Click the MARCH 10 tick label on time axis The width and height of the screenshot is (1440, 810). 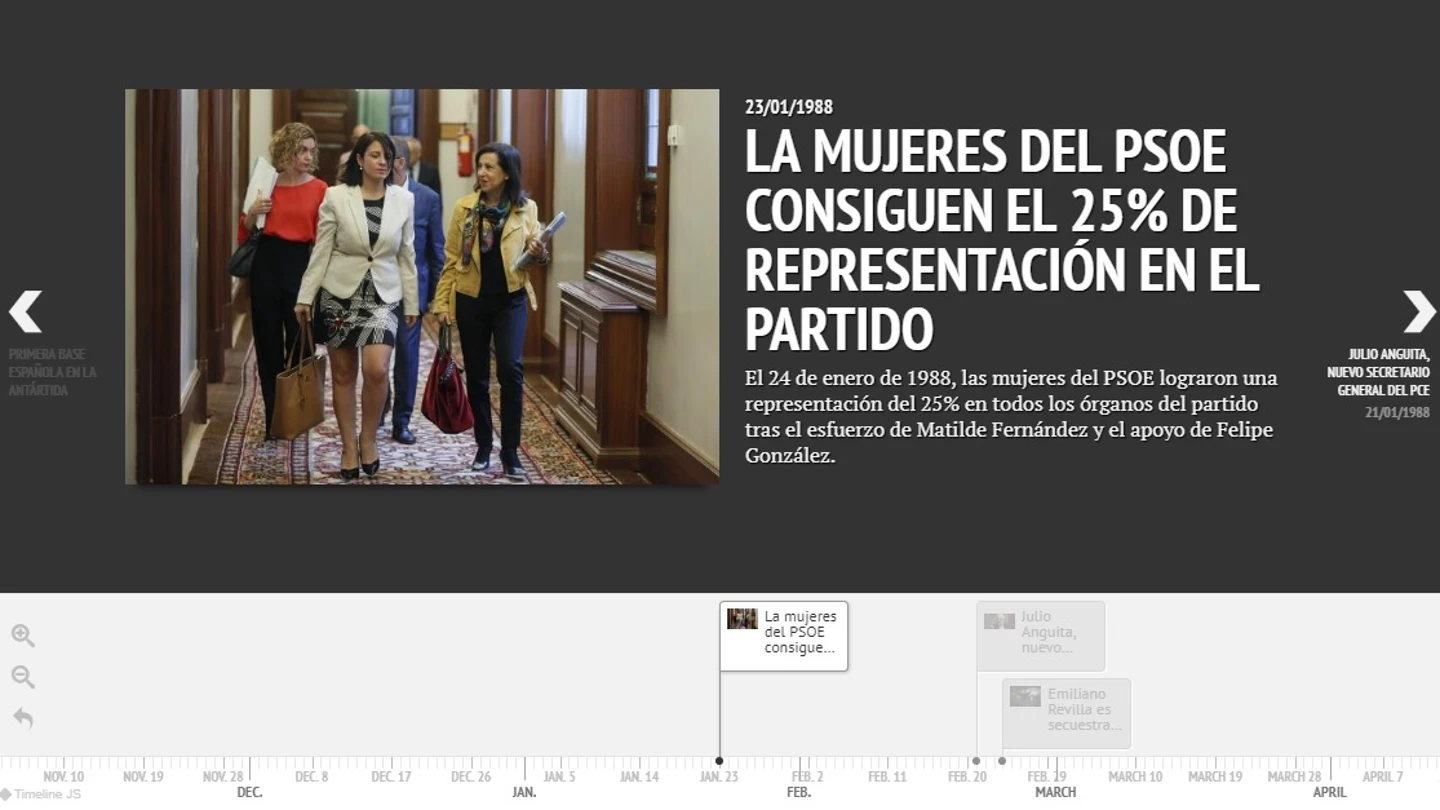point(1135,777)
